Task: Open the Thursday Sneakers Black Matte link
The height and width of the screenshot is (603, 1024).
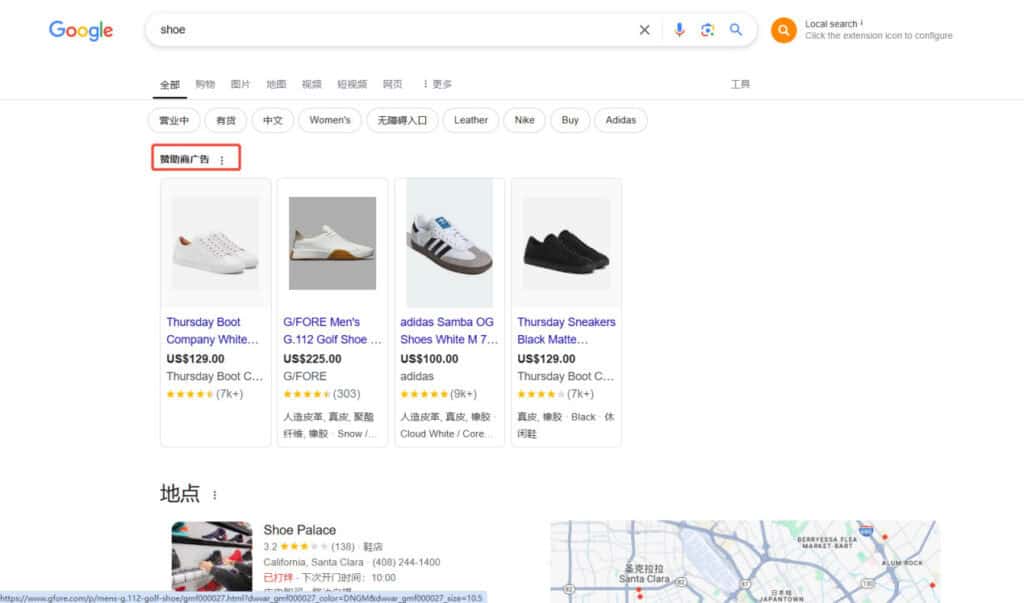Action: coord(566,331)
